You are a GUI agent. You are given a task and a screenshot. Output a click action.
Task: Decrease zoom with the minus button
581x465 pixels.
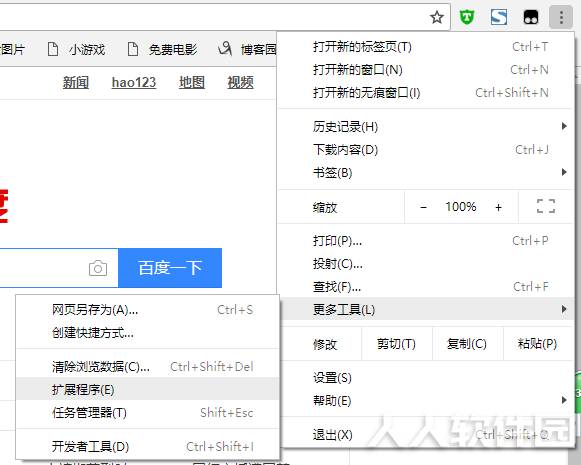coord(424,207)
